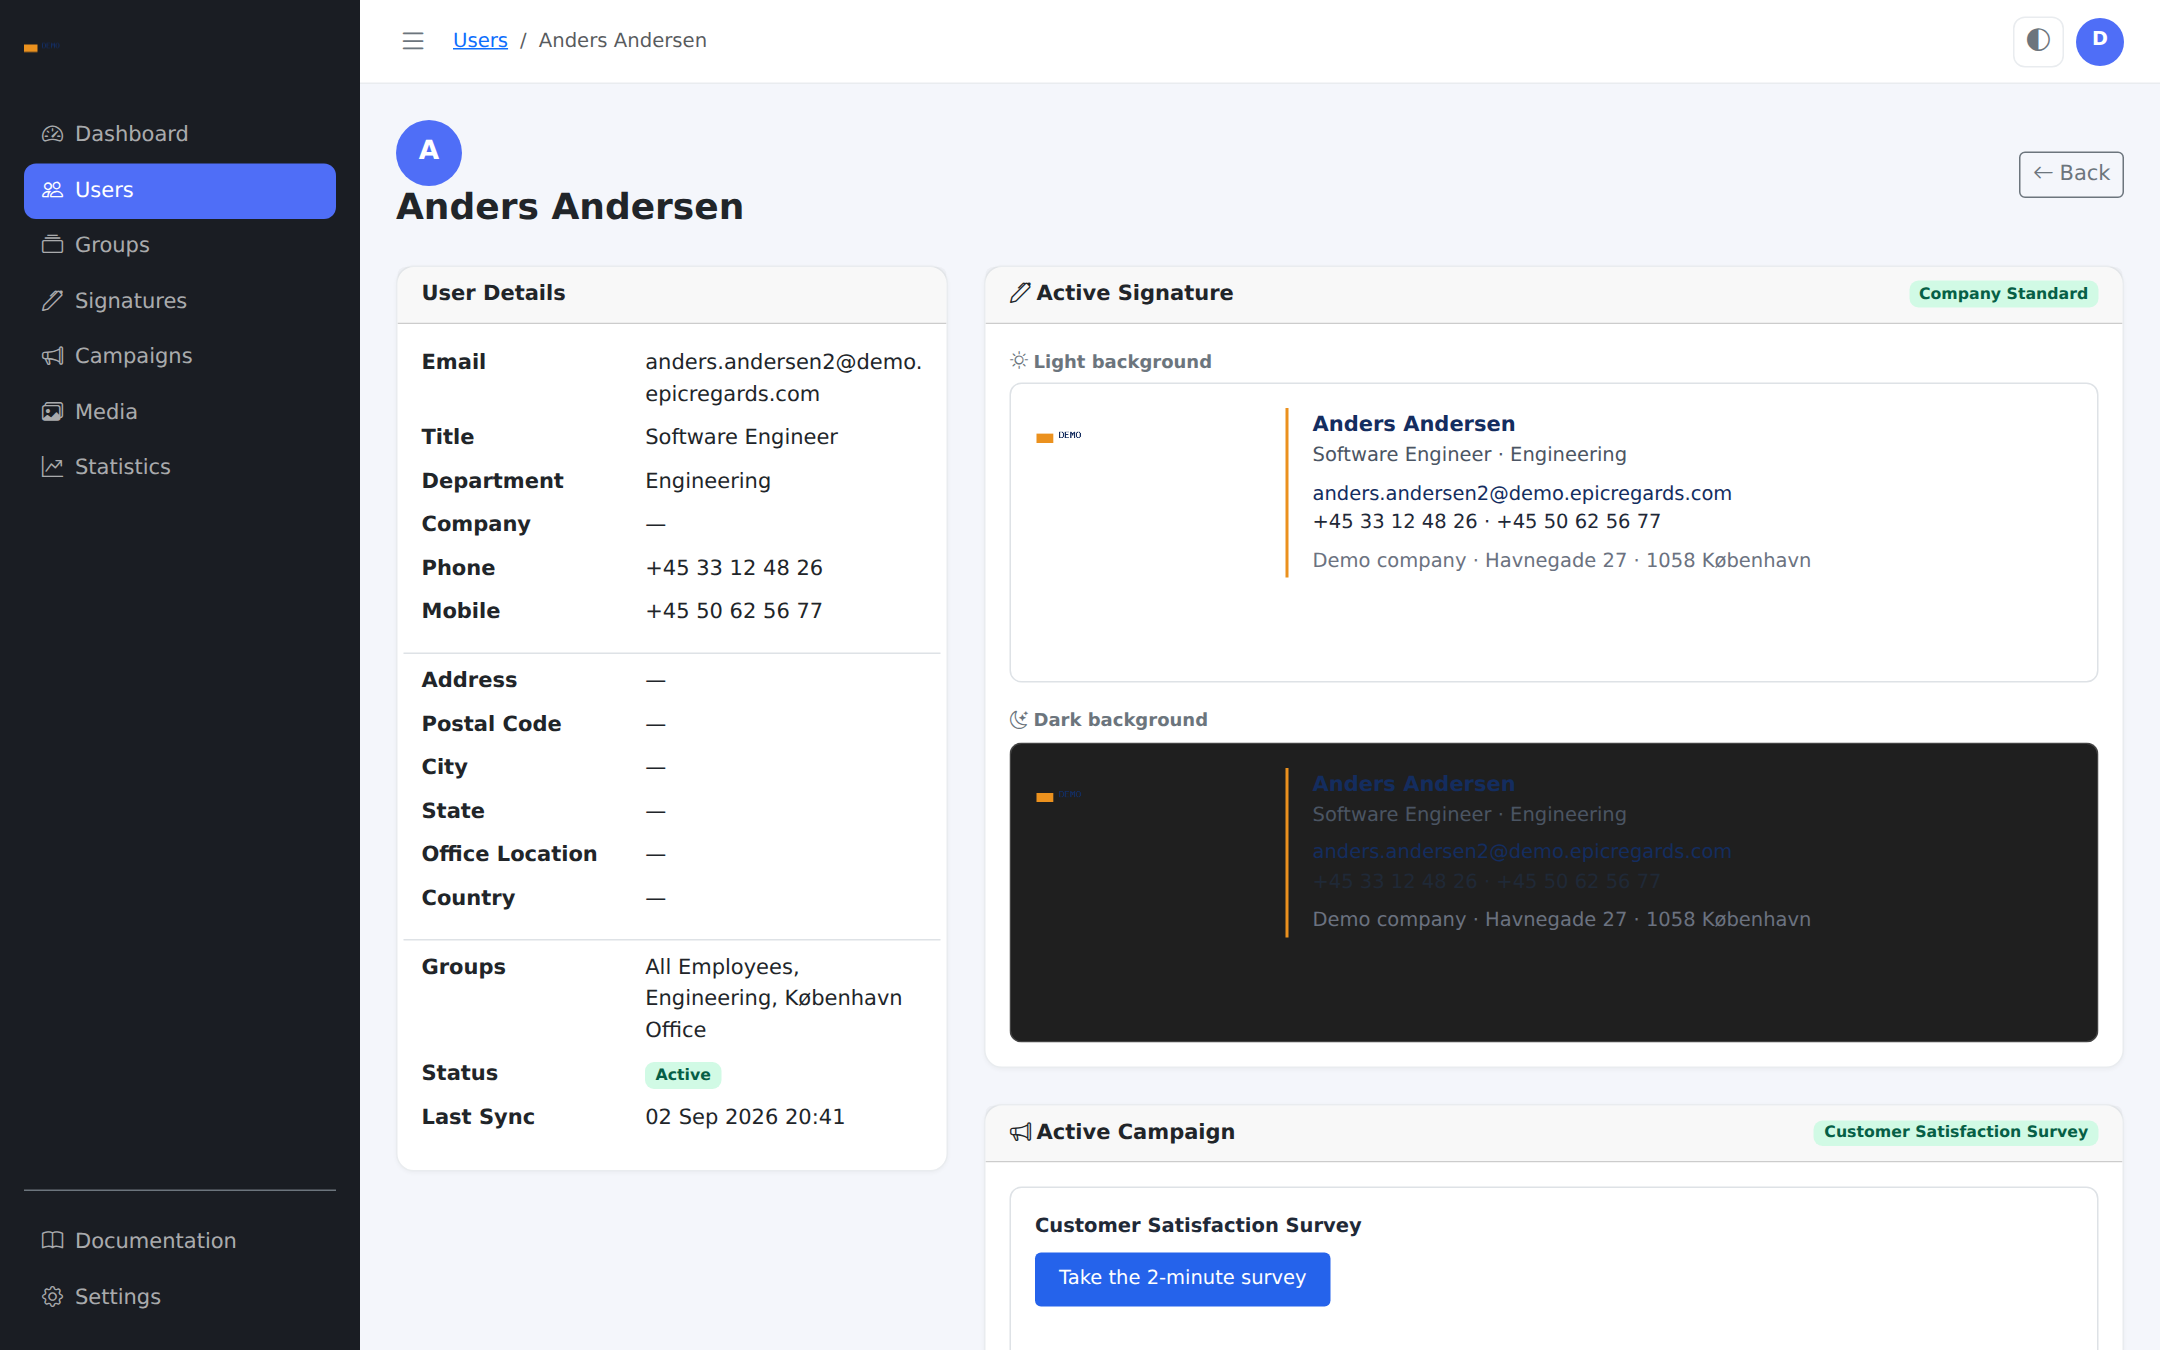Click the Settings gear icon in the sidebar

click(52, 1297)
